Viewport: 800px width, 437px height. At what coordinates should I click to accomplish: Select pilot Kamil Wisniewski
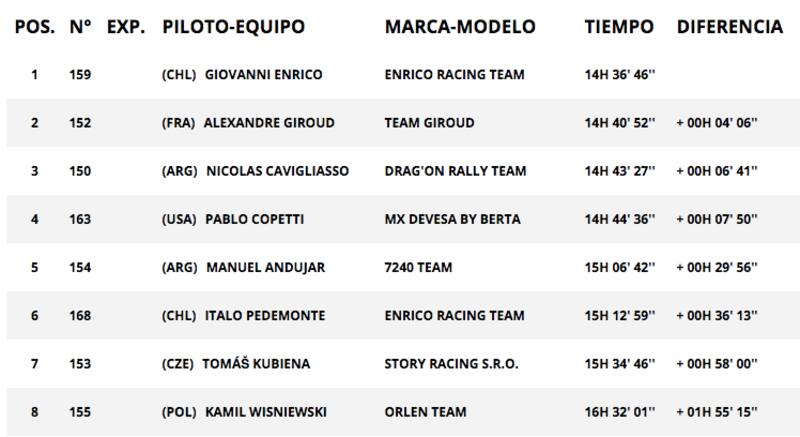point(270,412)
